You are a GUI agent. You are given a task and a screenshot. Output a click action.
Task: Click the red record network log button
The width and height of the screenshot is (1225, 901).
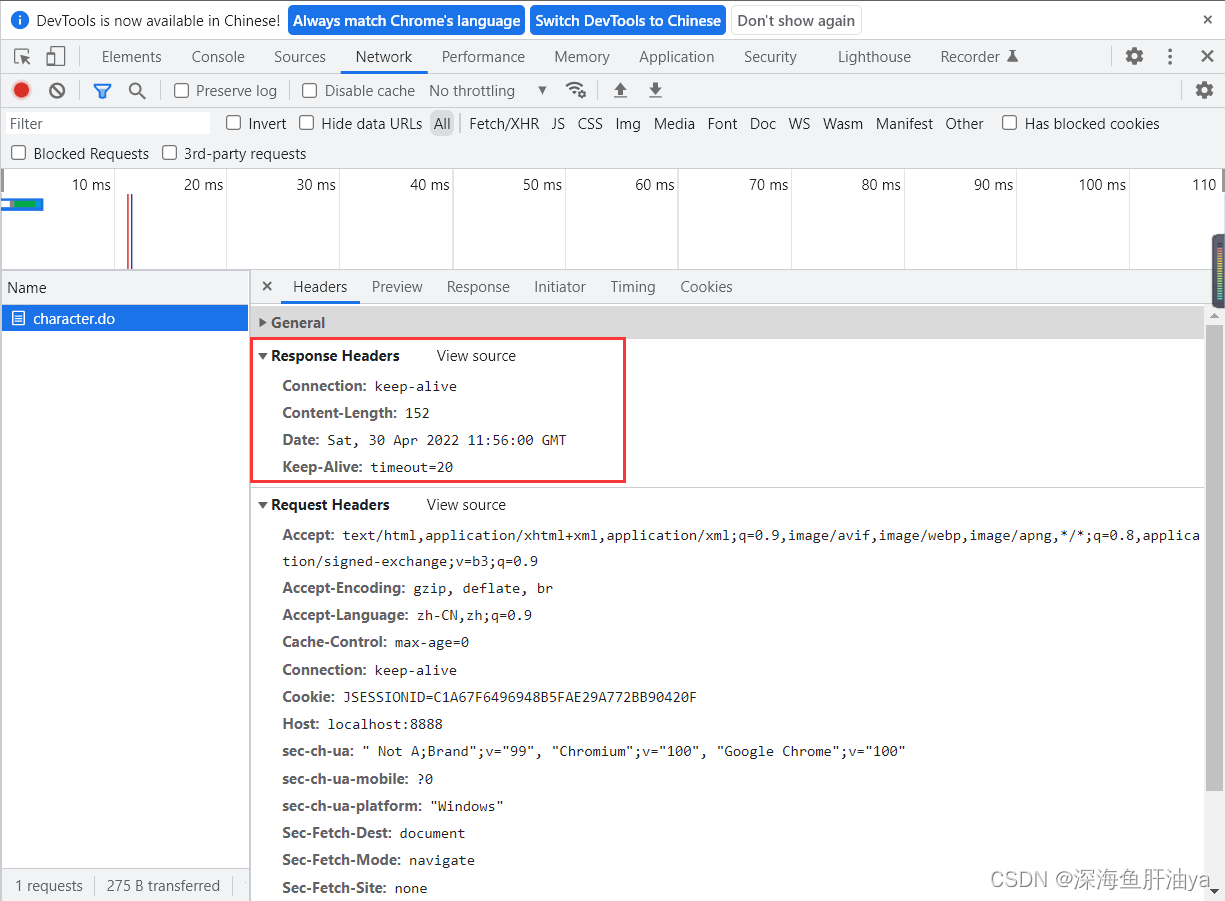(x=21, y=90)
